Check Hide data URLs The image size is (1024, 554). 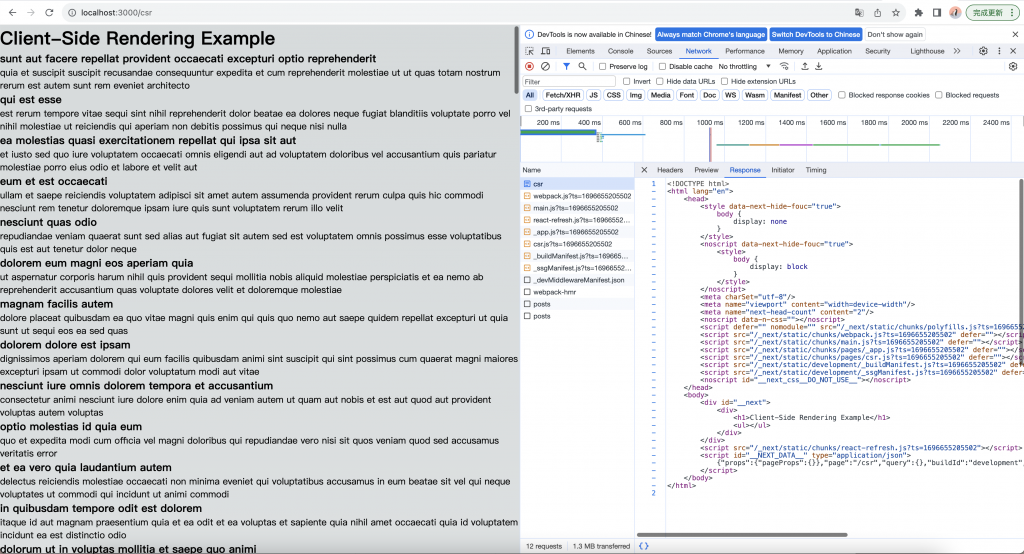(x=660, y=82)
